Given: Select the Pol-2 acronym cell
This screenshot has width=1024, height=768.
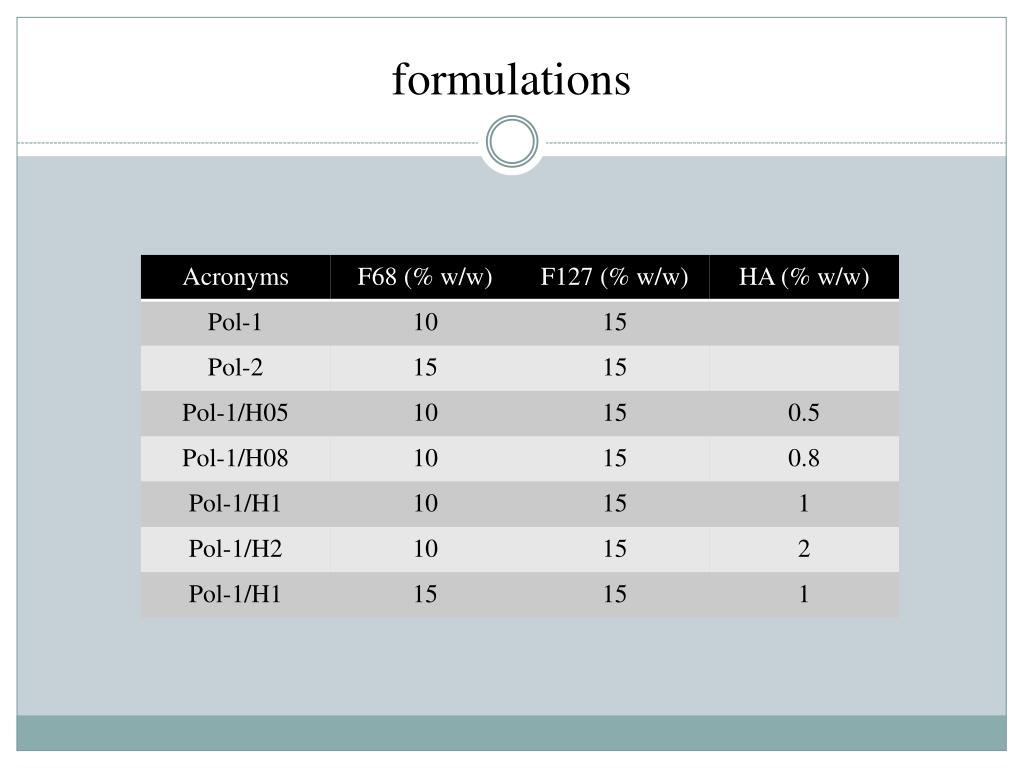Looking at the screenshot, I should [x=236, y=368].
